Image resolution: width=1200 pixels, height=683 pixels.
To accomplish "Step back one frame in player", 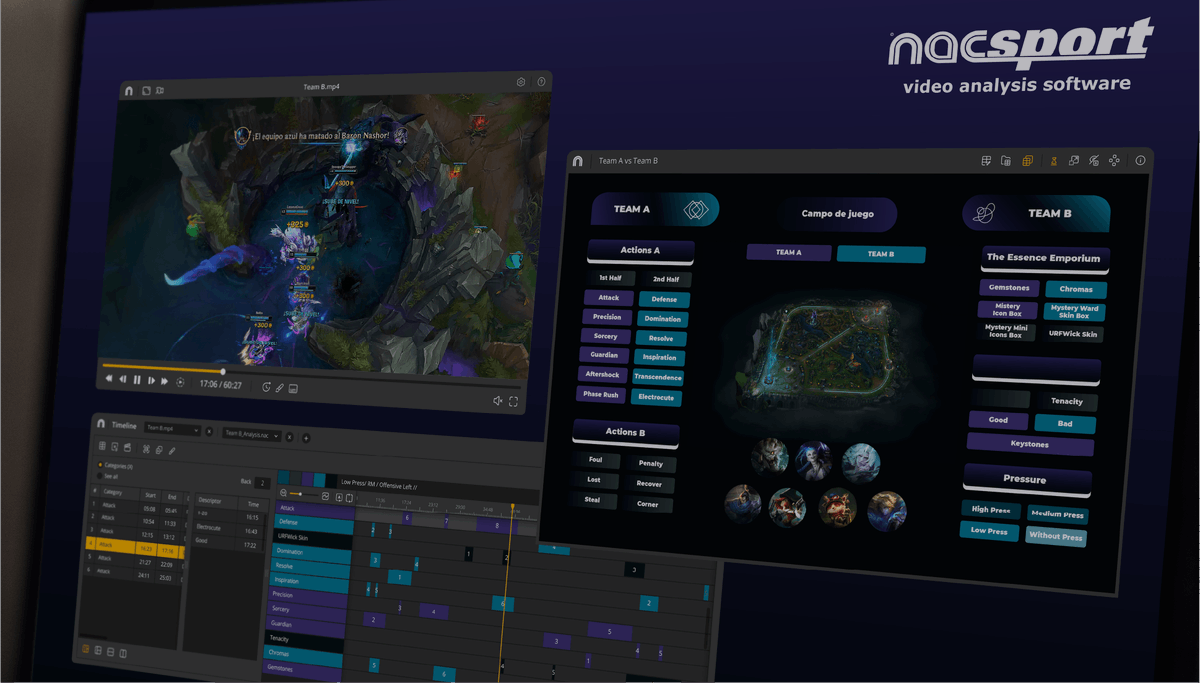I will tap(123, 380).
